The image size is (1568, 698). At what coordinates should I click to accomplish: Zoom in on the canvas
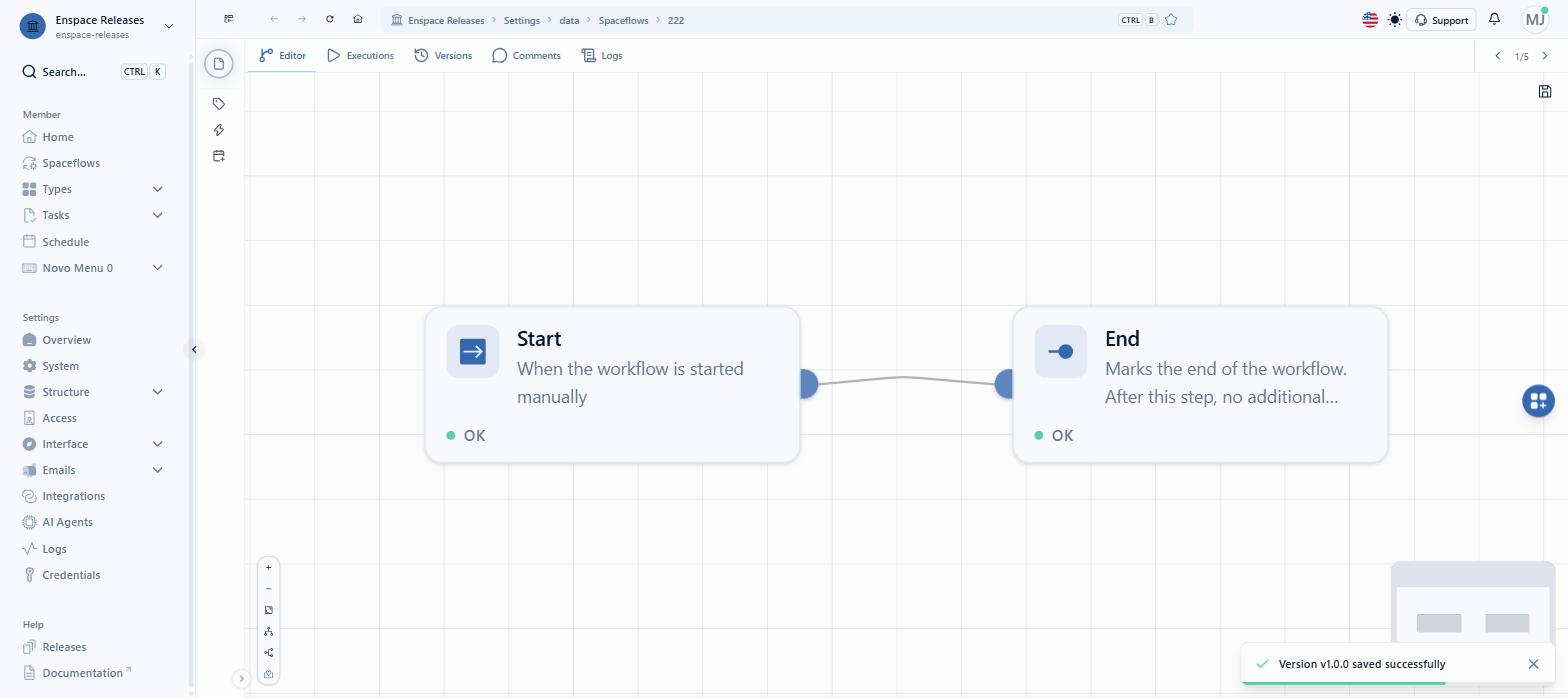click(x=268, y=568)
